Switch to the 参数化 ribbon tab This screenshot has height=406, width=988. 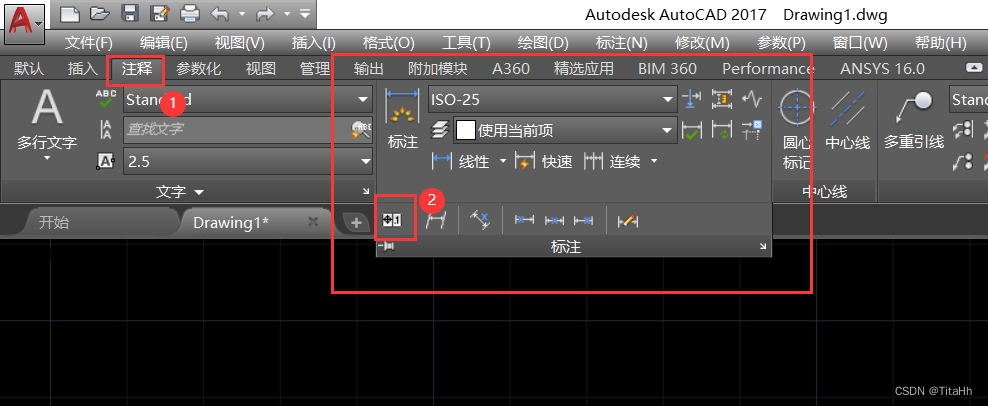click(x=198, y=69)
